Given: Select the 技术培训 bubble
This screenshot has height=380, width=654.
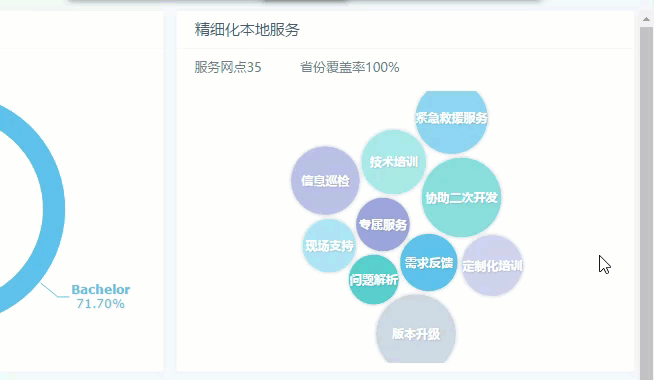Looking at the screenshot, I should (393, 162).
